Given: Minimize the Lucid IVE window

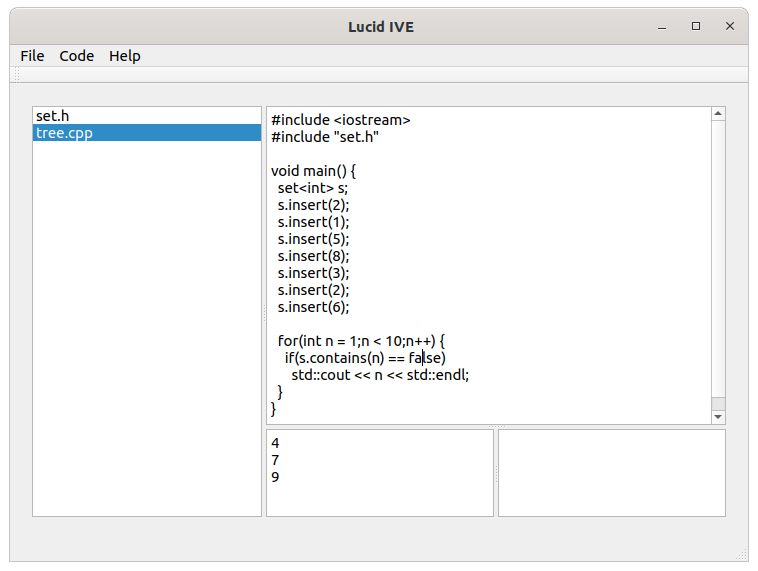Looking at the screenshot, I should tap(662, 27).
